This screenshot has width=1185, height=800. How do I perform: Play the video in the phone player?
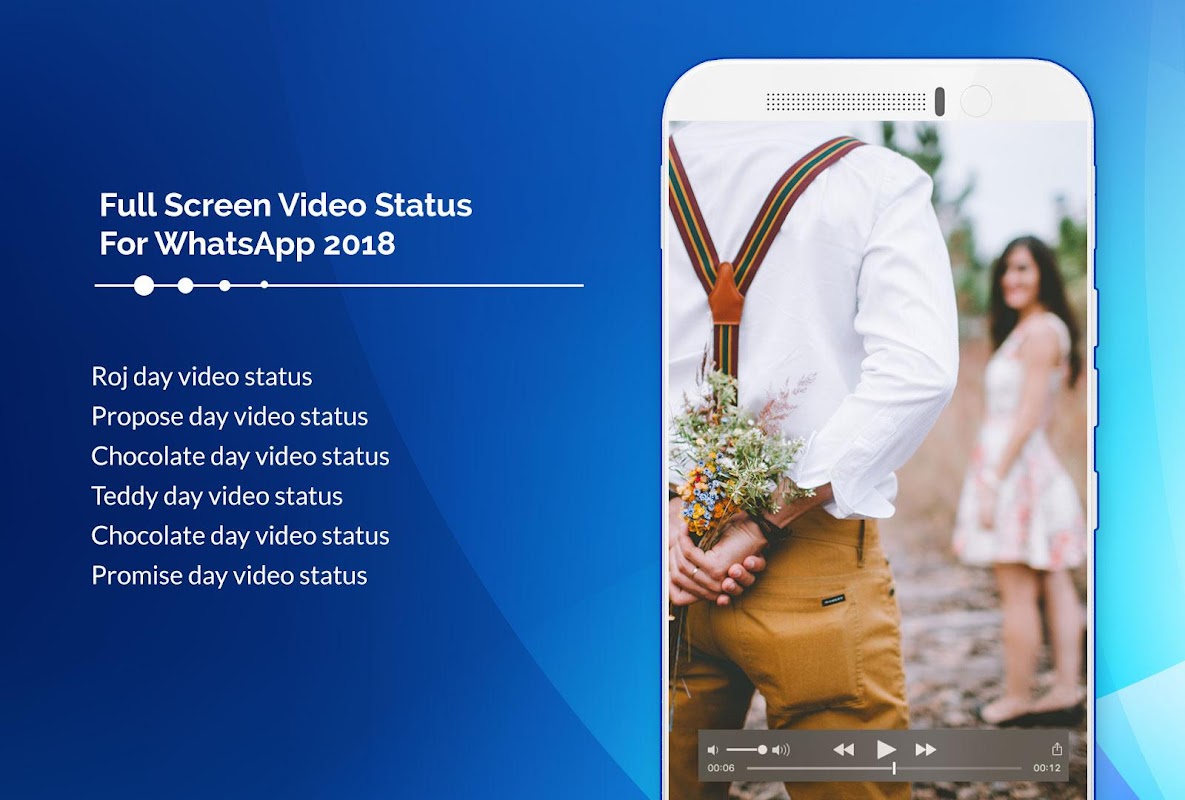(x=886, y=749)
